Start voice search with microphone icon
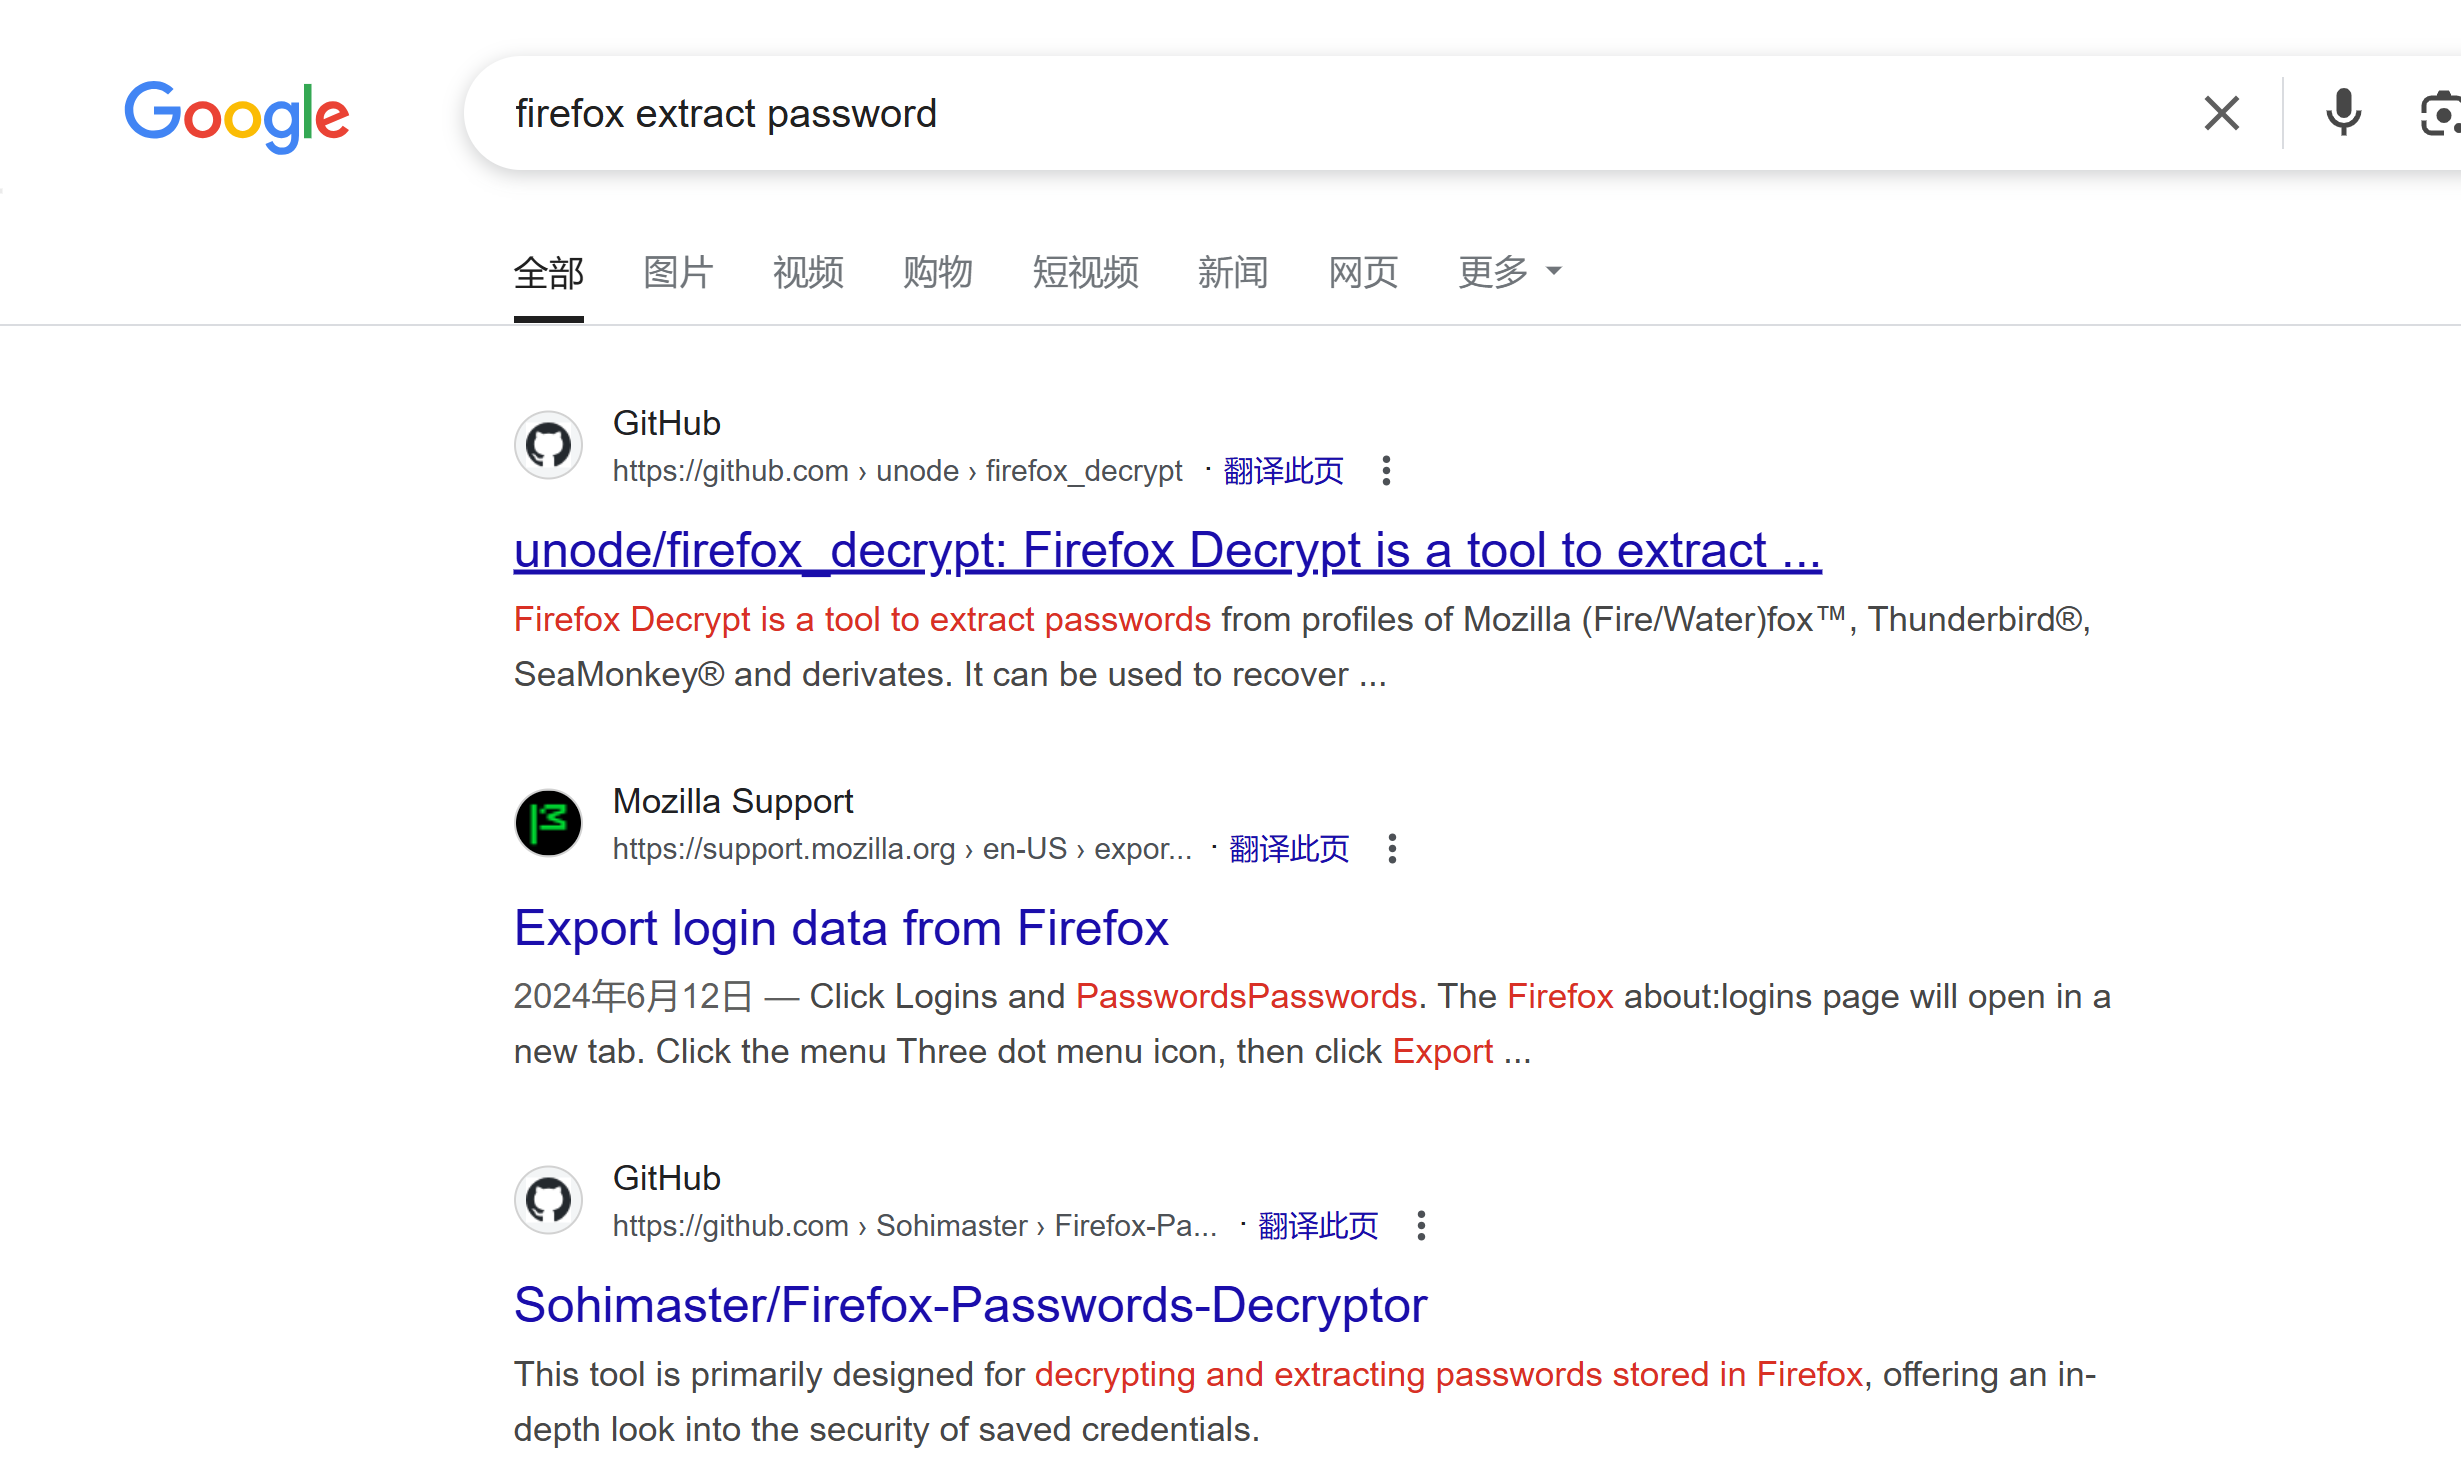The height and width of the screenshot is (1465, 2461). 2342,113
